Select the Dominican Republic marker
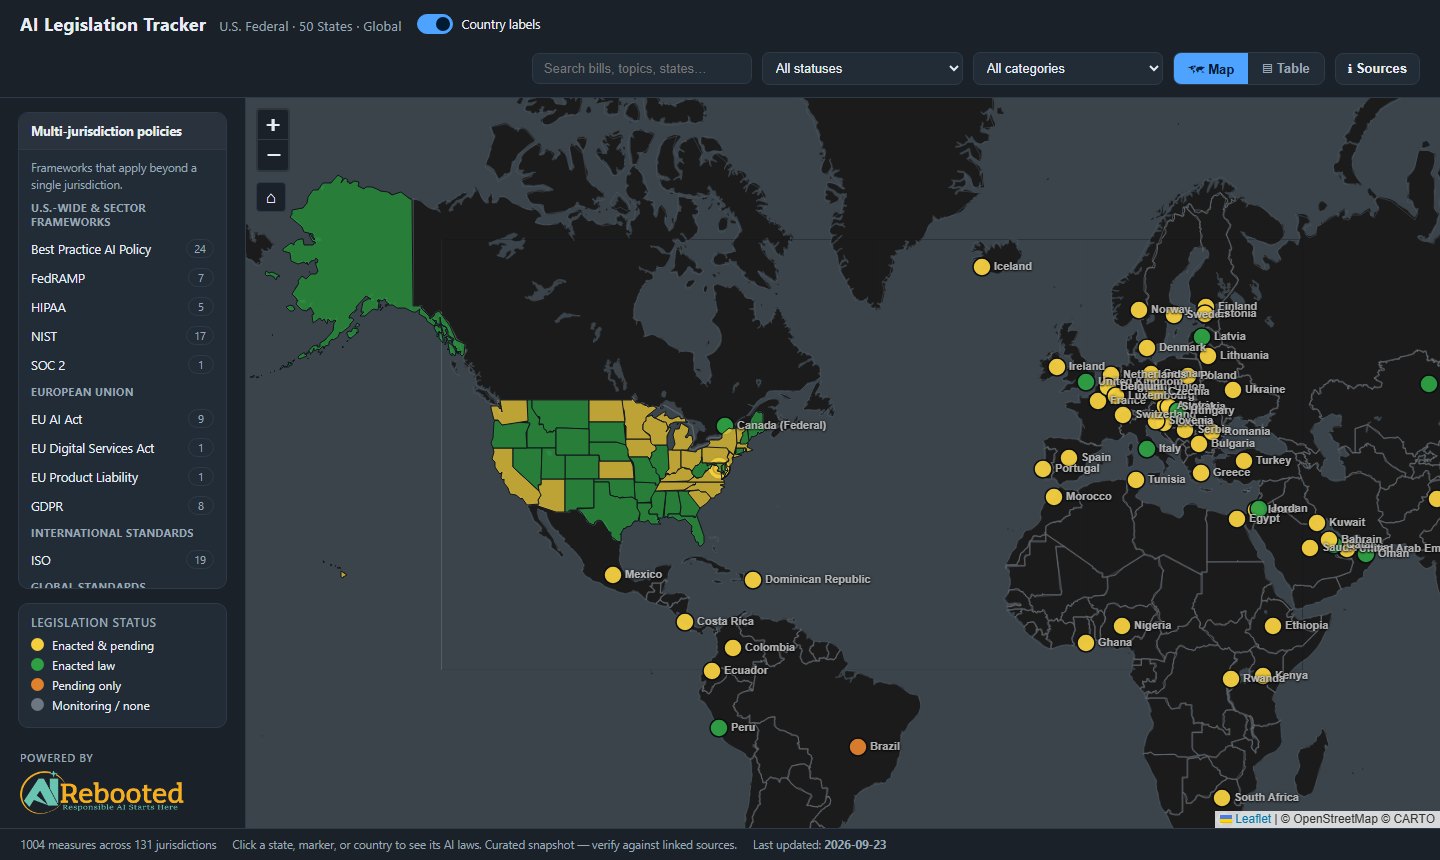This screenshot has height=860, width=1440. point(753,580)
